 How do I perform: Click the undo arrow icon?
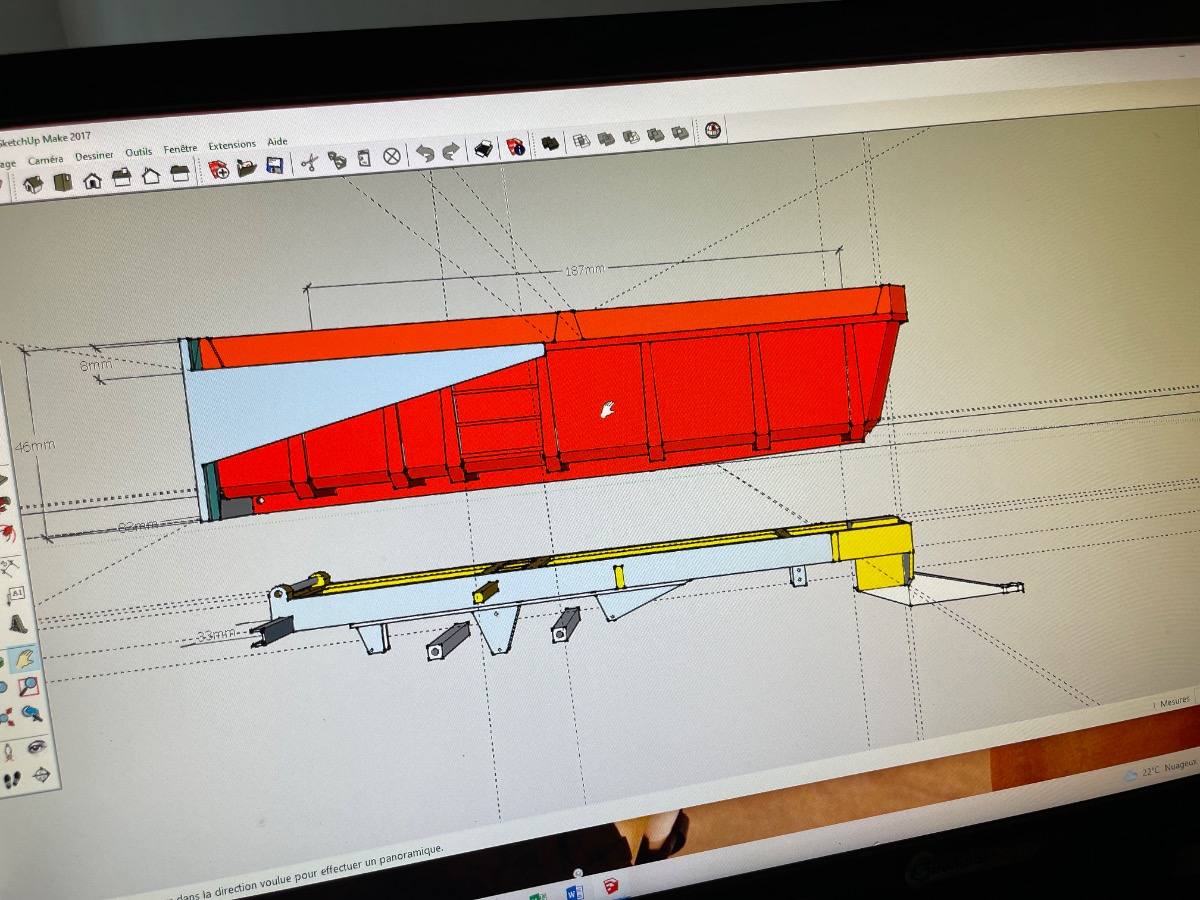pyautogui.click(x=425, y=153)
